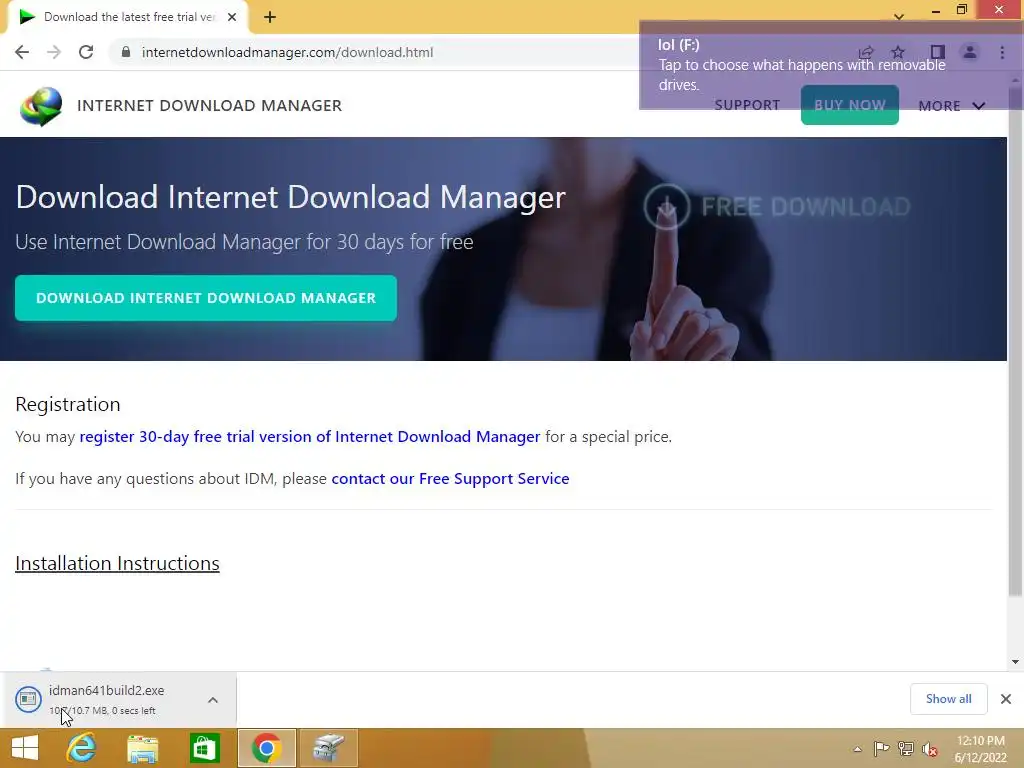Screen dimensions: 1024x768
Task: Click muted volume tray icon
Action: tap(929, 749)
